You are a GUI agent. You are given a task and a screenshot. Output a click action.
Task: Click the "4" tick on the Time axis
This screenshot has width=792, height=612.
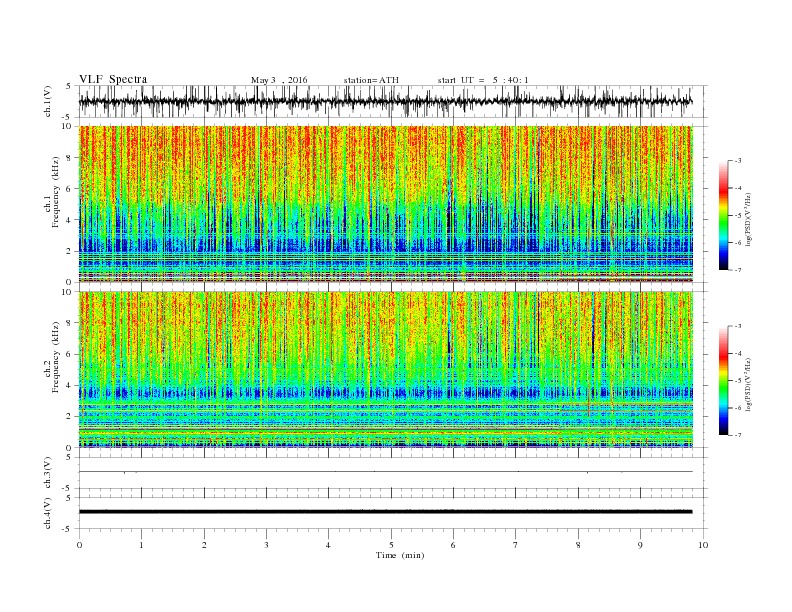(328, 545)
